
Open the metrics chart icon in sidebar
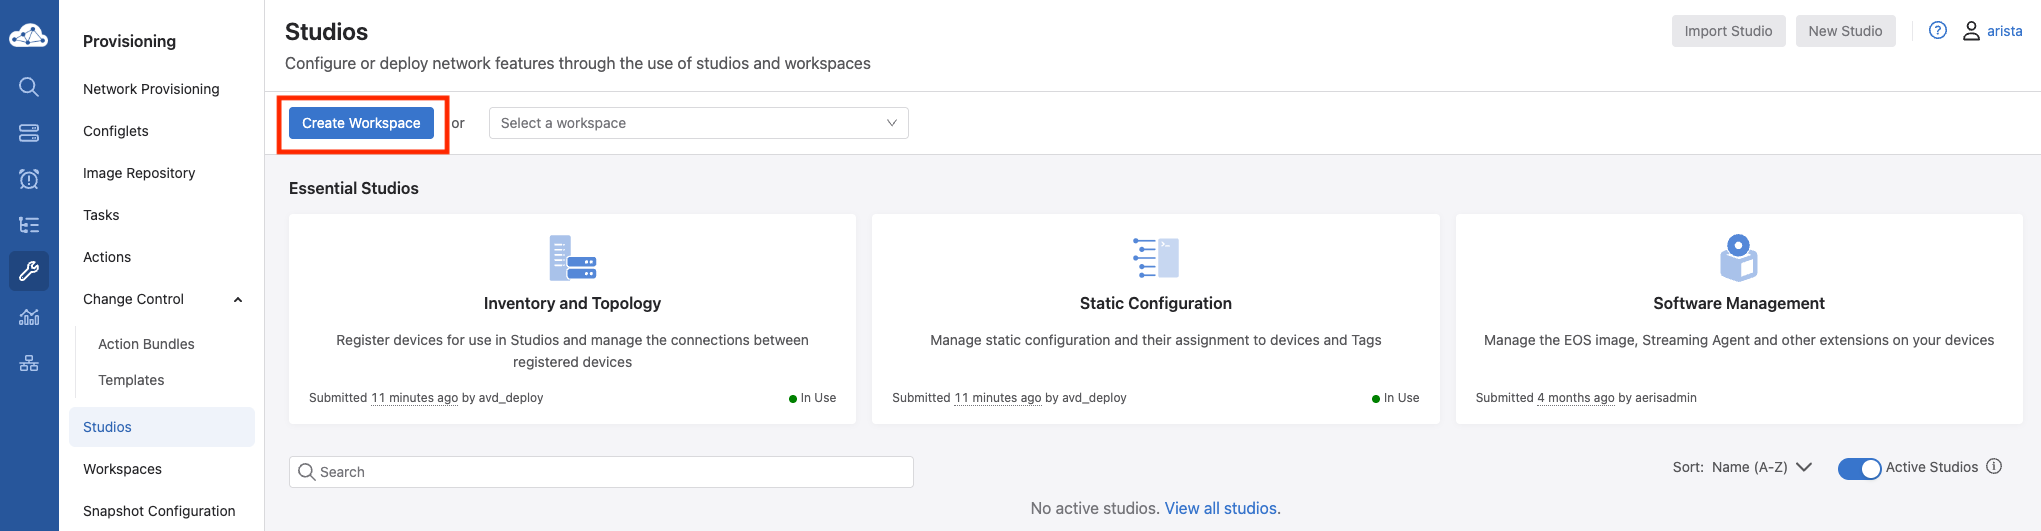pos(29,317)
